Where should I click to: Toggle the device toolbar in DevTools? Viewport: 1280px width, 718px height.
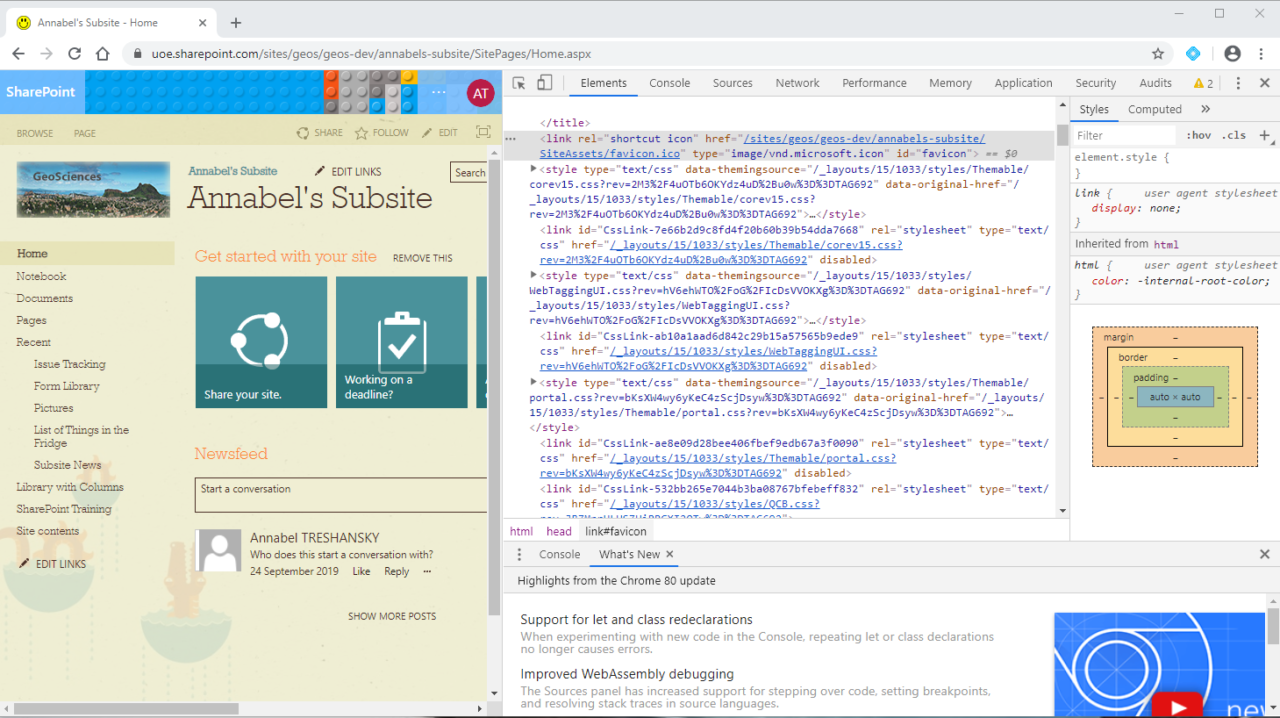click(x=543, y=82)
